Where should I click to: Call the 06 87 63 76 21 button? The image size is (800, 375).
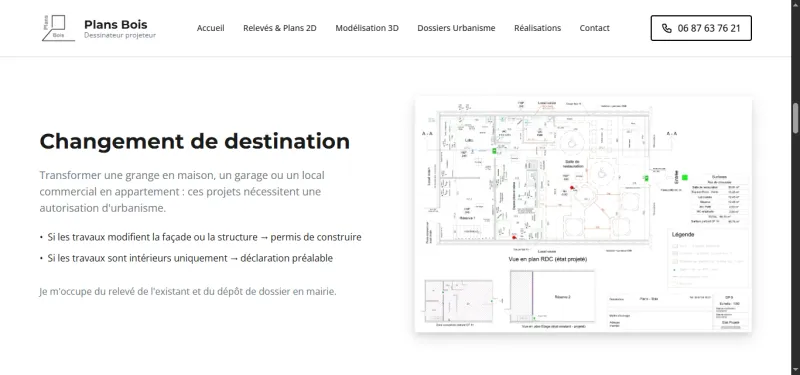tap(701, 28)
